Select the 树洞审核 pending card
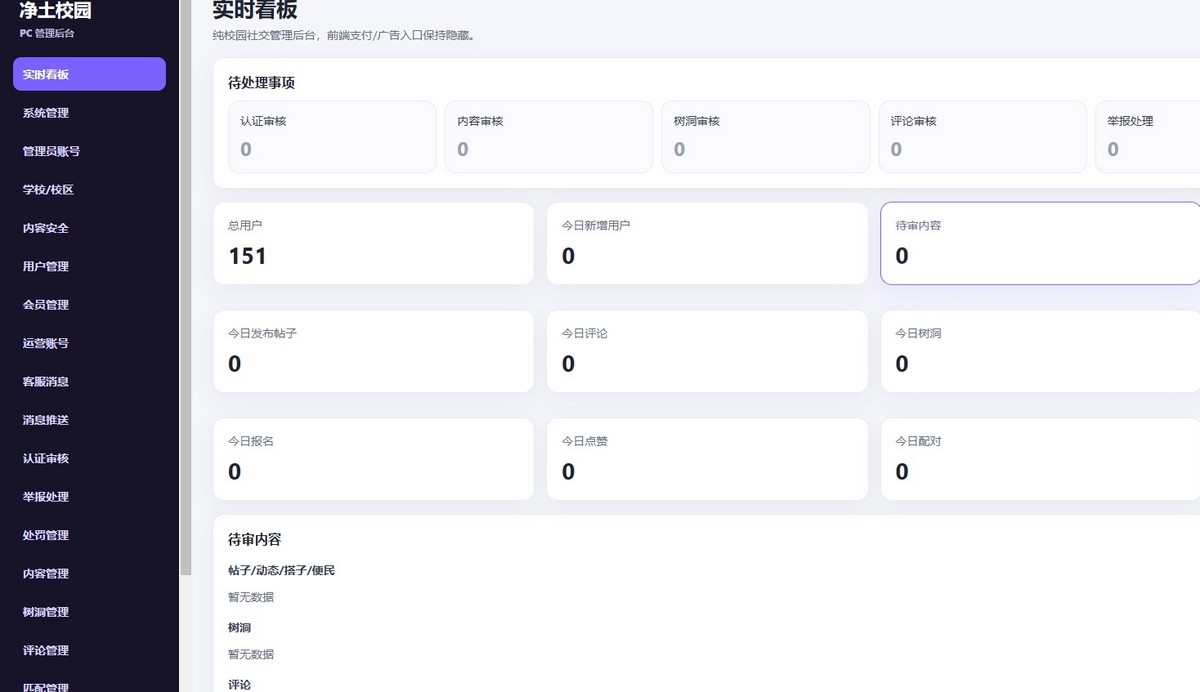 click(x=766, y=136)
